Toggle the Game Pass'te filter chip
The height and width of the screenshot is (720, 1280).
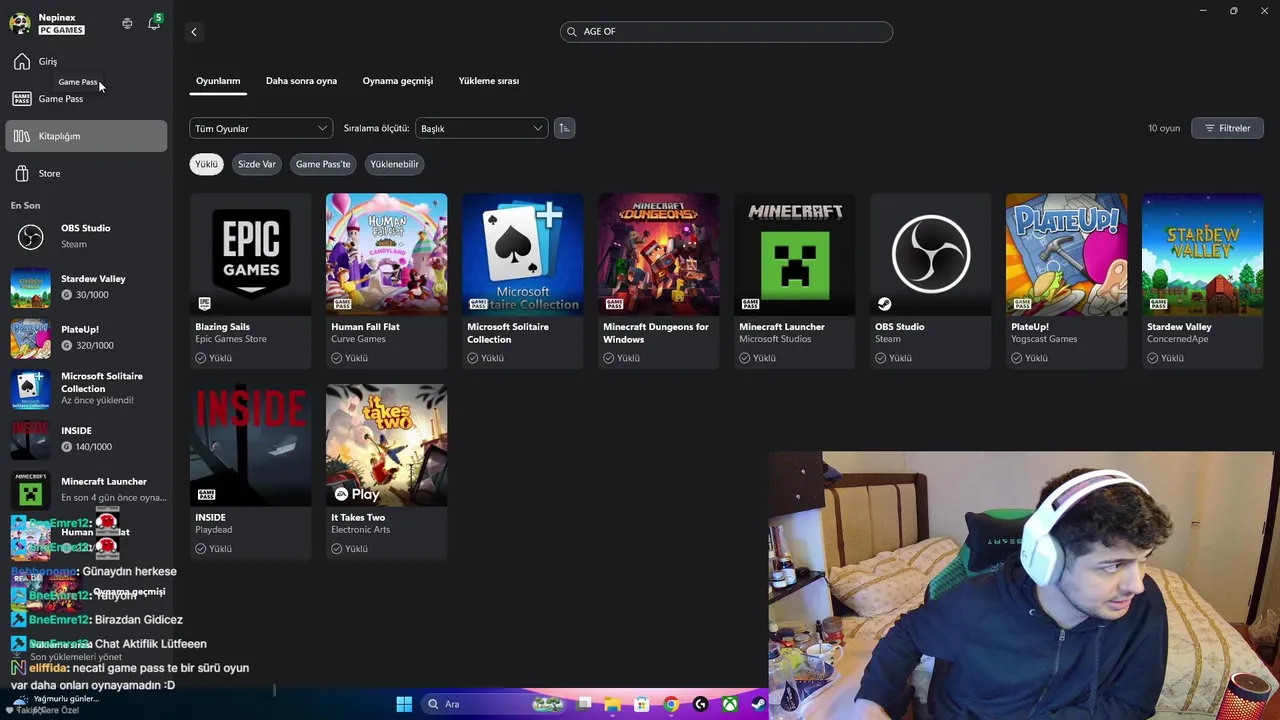(323, 164)
